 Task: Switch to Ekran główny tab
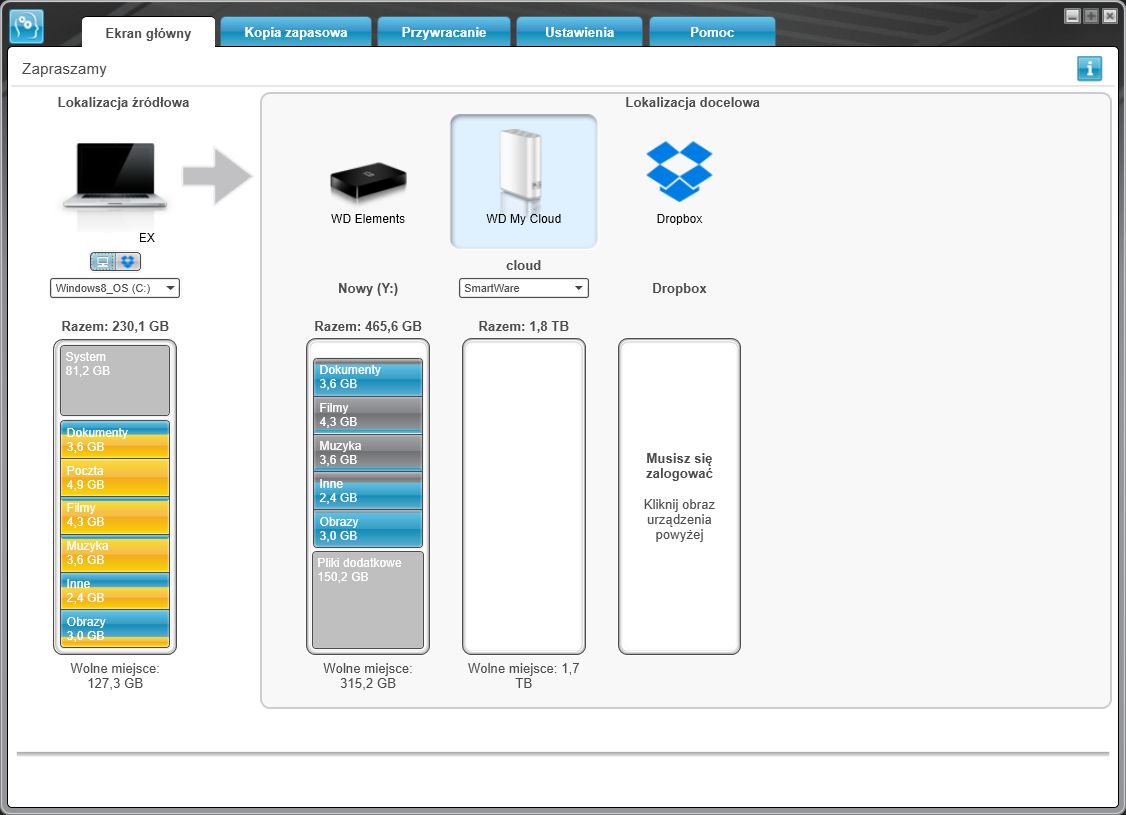148,32
